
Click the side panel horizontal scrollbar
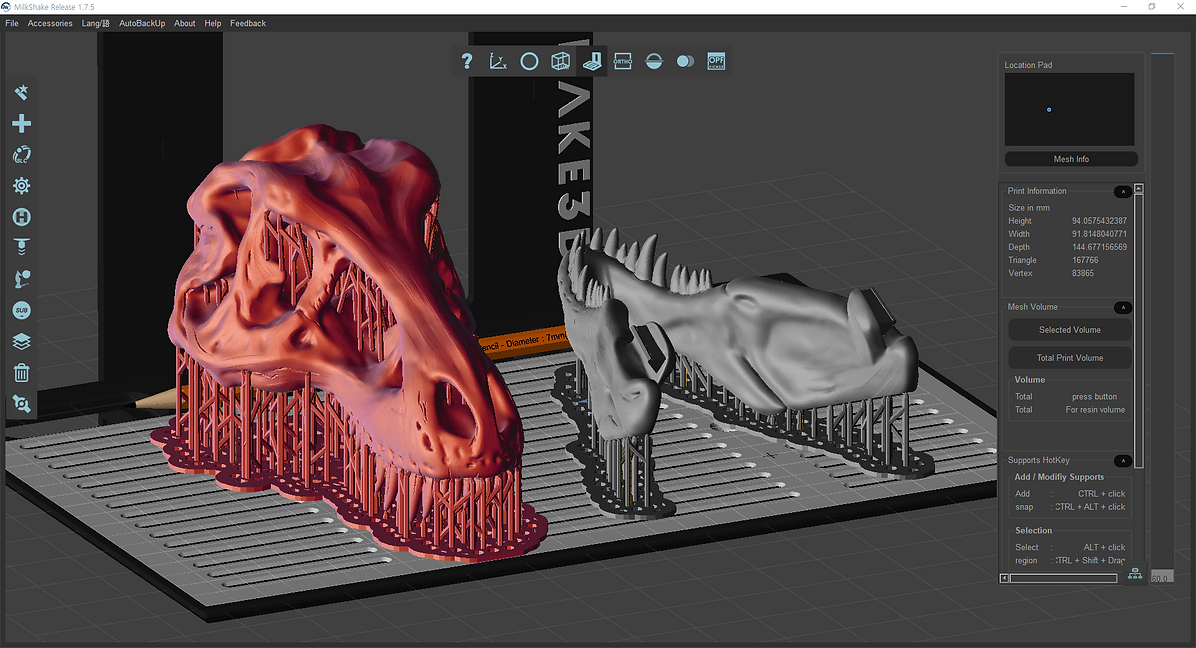coord(1063,579)
